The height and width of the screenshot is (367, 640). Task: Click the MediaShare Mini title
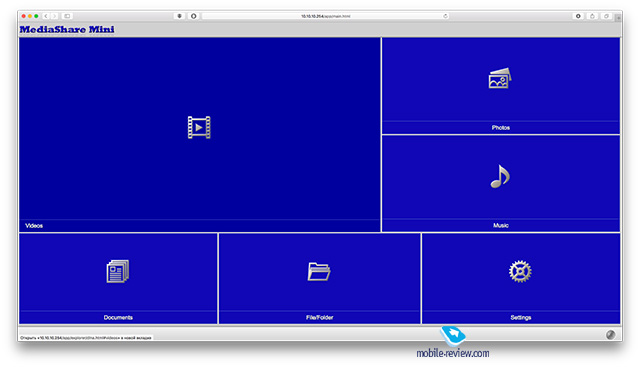(x=67, y=29)
